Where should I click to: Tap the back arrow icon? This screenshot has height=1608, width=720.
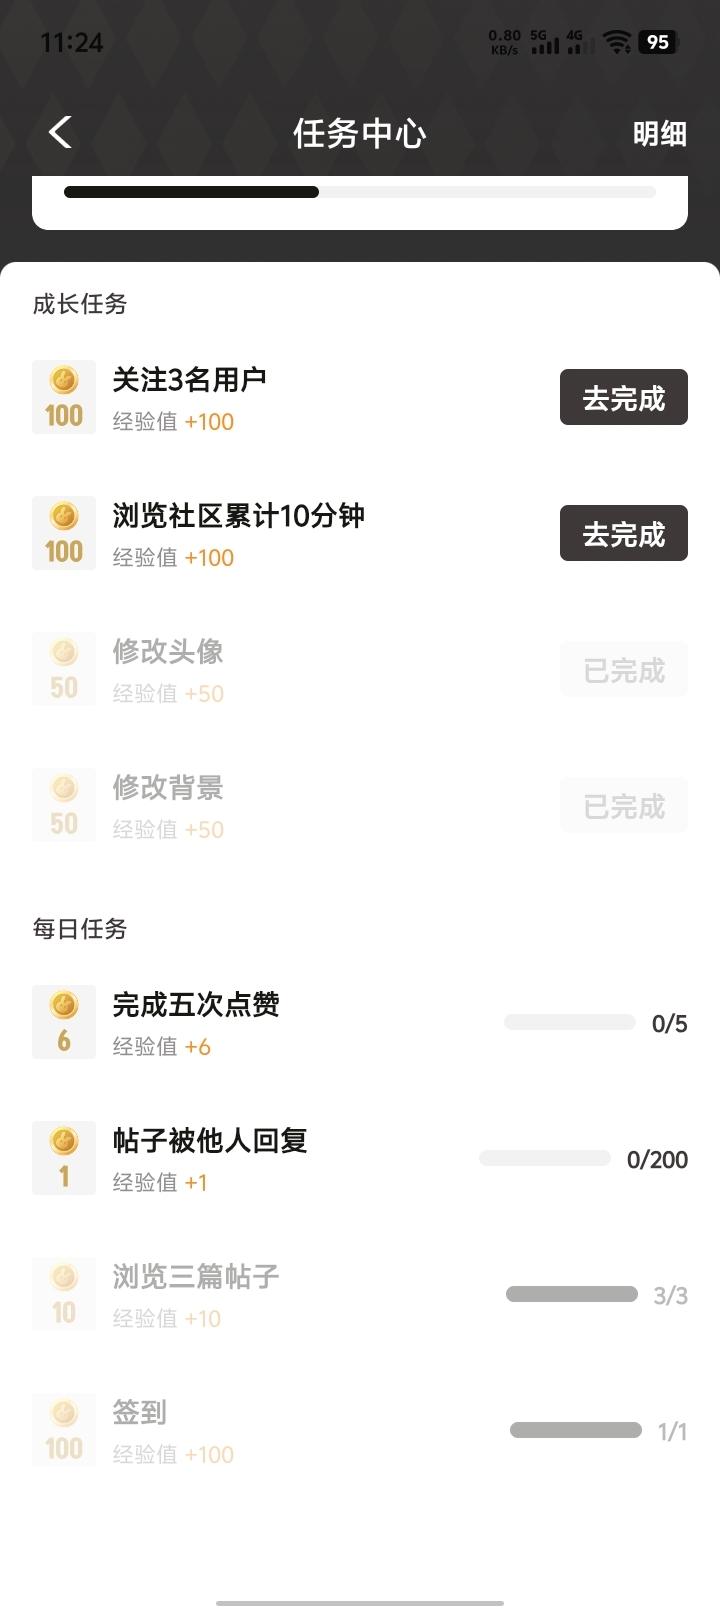(x=61, y=132)
